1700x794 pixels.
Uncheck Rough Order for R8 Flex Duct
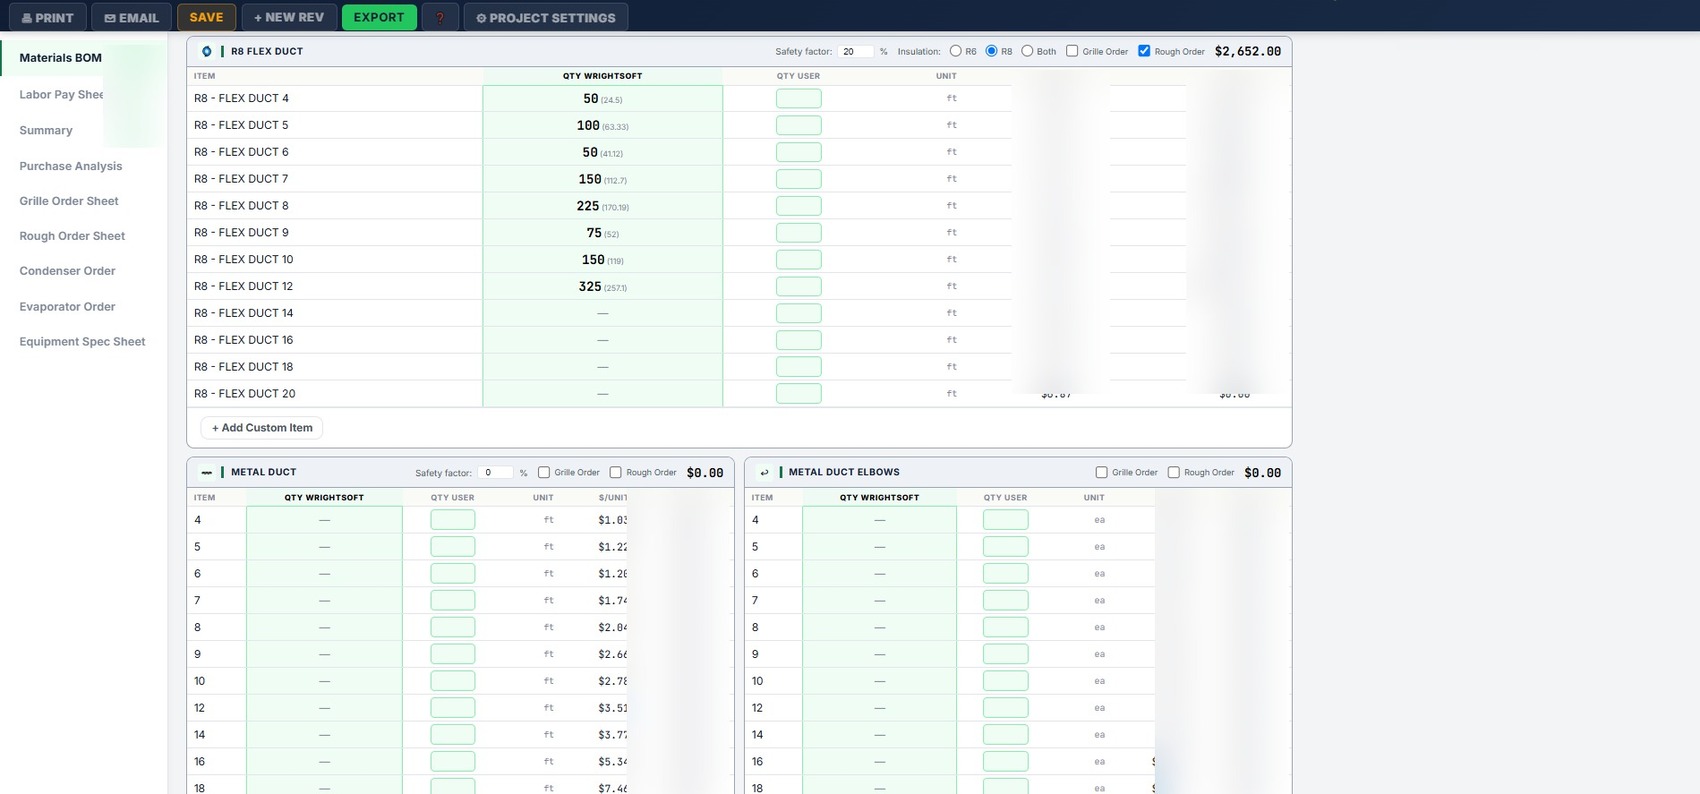pos(1144,51)
